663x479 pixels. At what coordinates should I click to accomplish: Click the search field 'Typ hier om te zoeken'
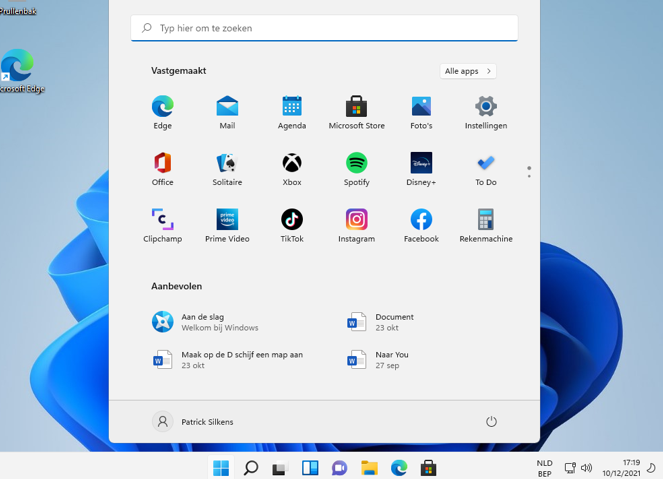[x=324, y=28]
